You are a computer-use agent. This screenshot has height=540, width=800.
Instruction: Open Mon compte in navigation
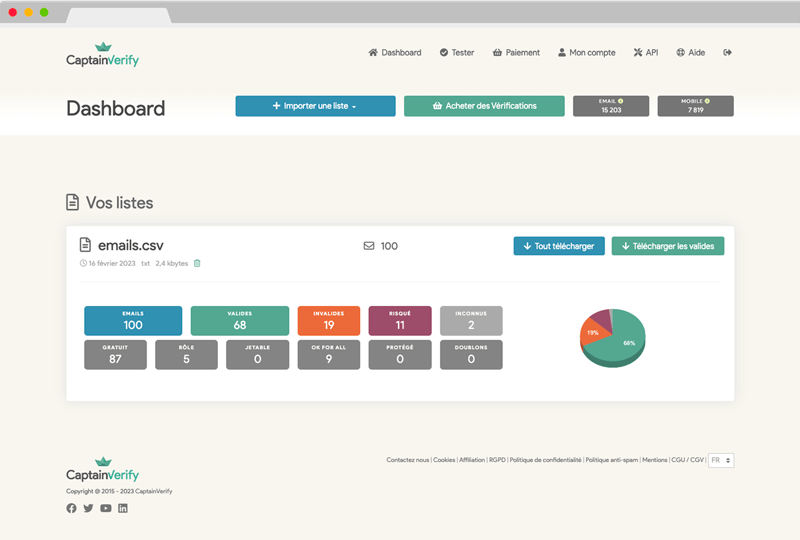587,53
